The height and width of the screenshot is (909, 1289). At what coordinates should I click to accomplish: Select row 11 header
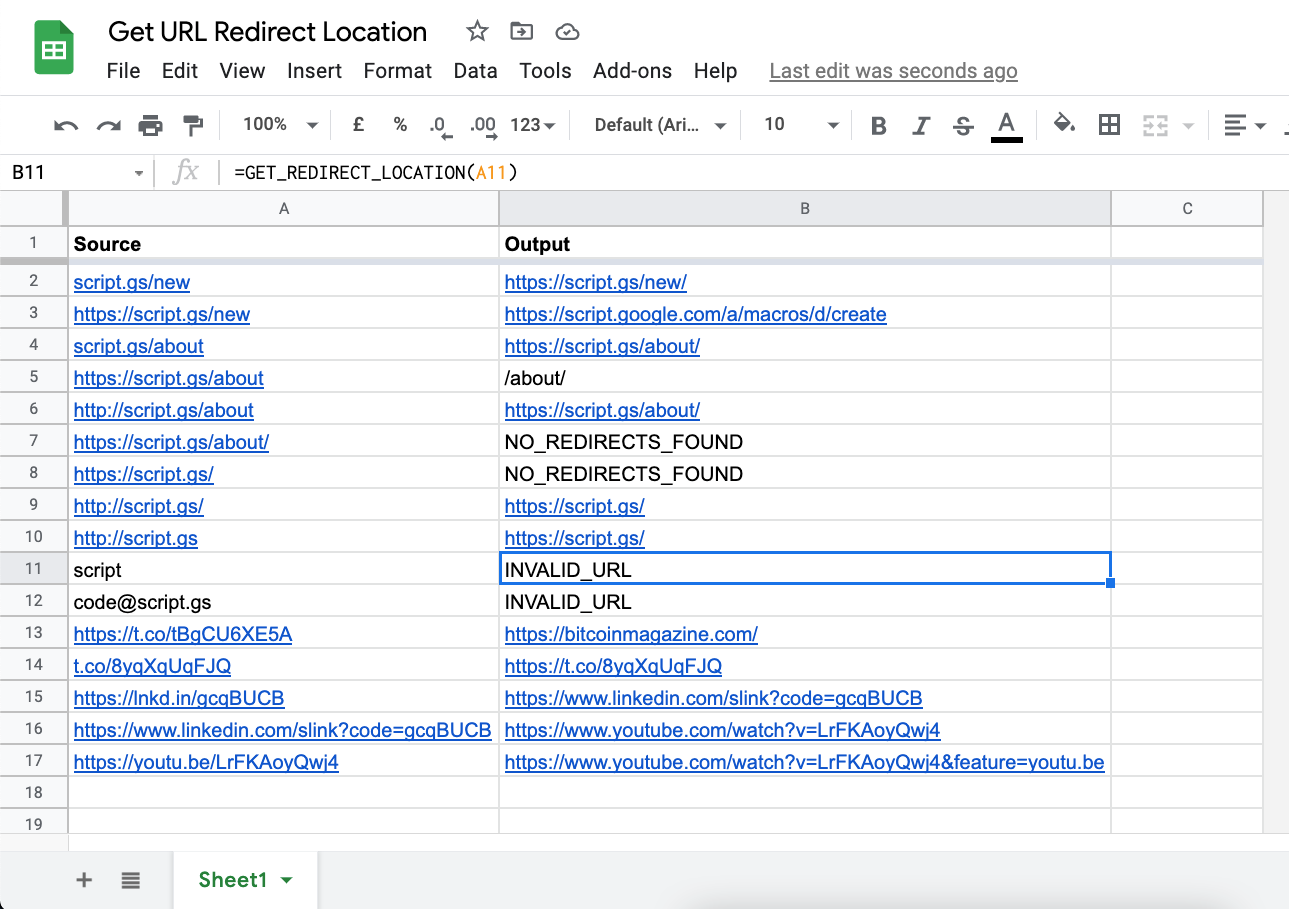pyautogui.click(x=34, y=569)
